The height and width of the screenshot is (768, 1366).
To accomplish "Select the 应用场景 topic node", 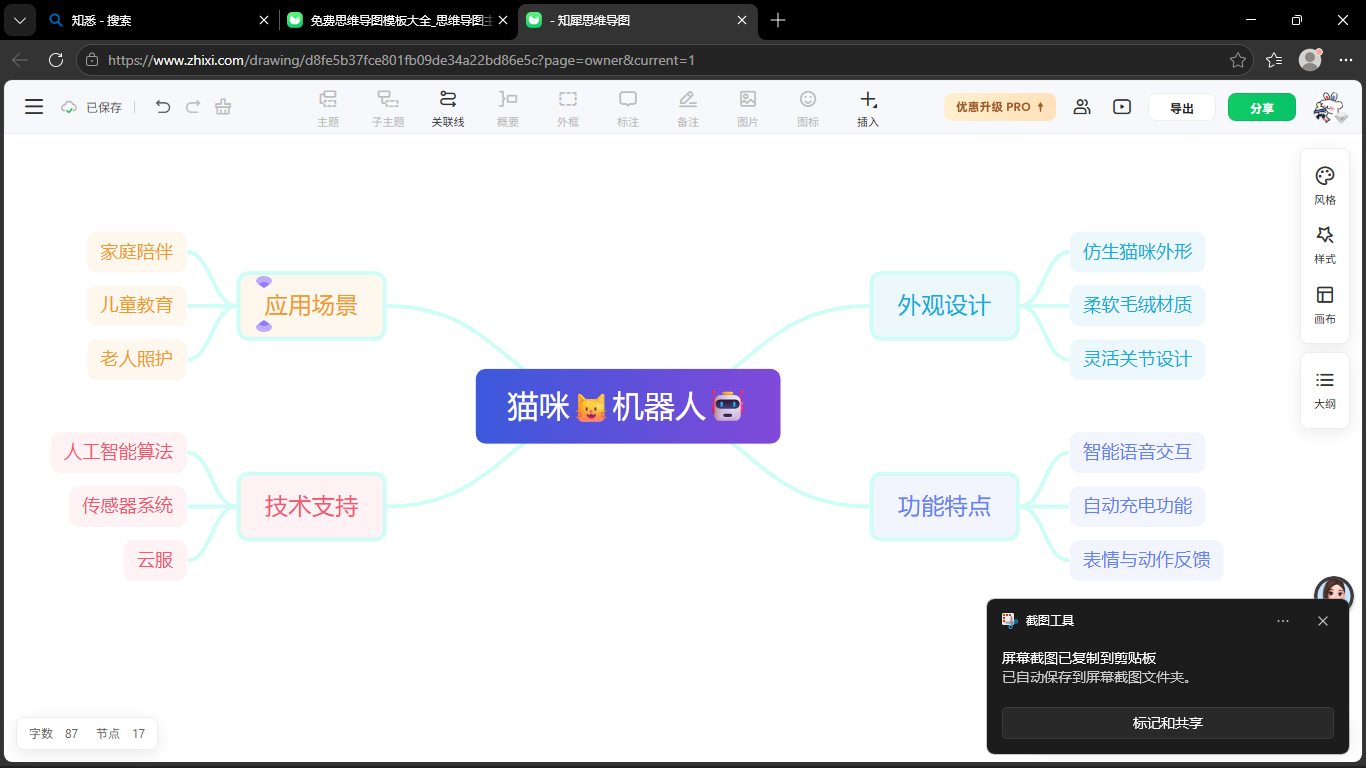I will [x=311, y=306].
